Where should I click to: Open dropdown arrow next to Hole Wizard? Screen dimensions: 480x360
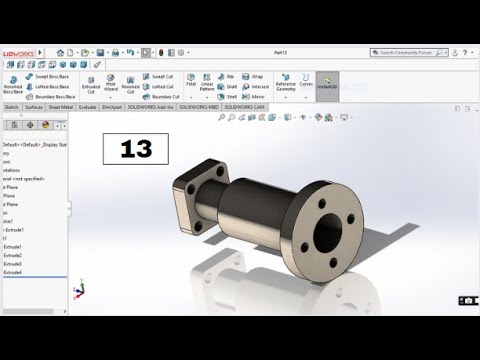[x=111, y=98]
